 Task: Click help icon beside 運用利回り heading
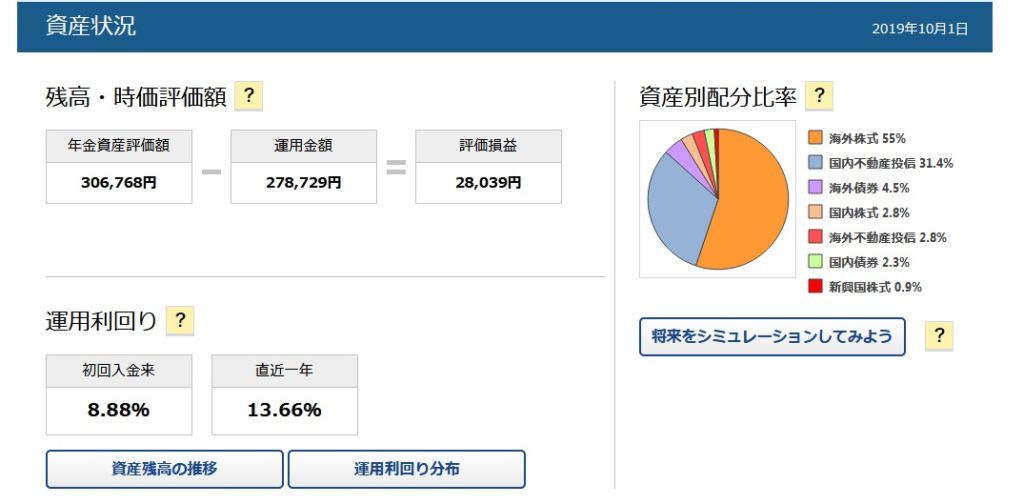pyautogui.click(x=179, y=321)
